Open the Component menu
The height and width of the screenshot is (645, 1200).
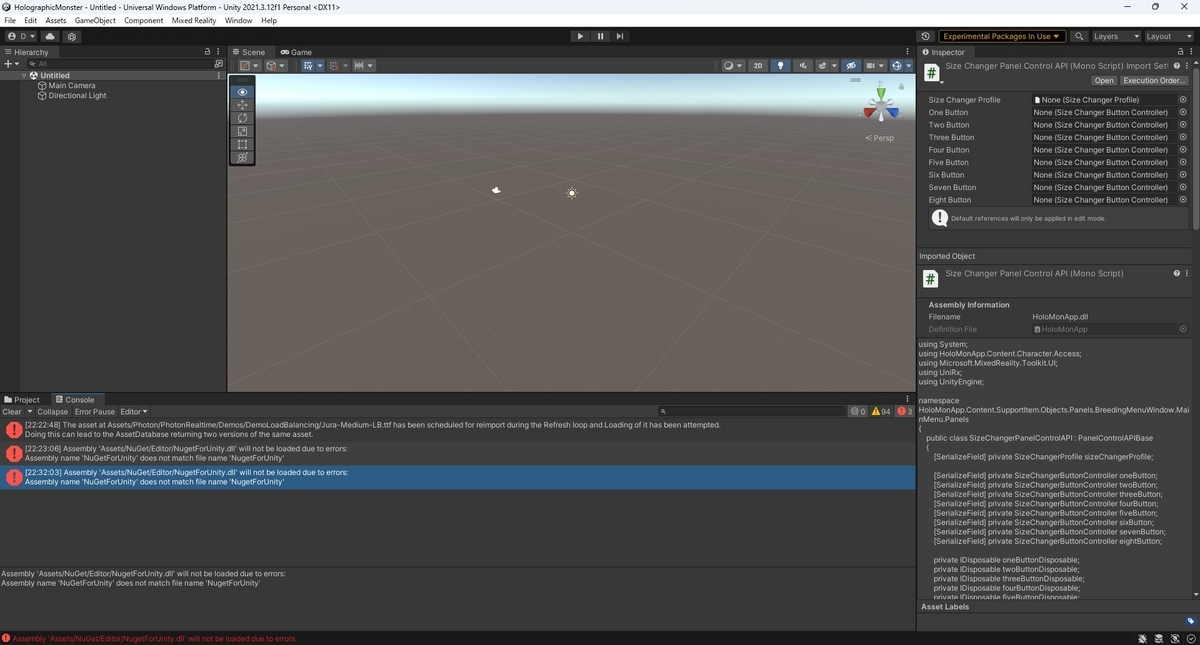click(144, 20)
